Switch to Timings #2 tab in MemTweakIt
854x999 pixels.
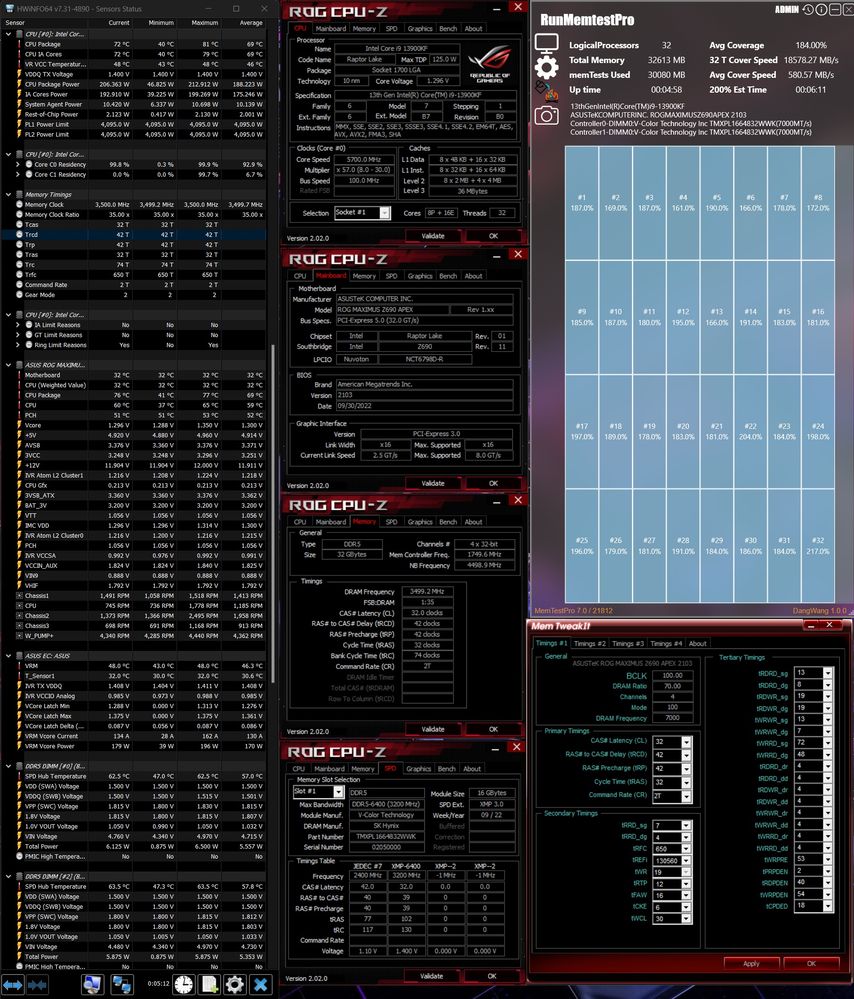point(590,643)
